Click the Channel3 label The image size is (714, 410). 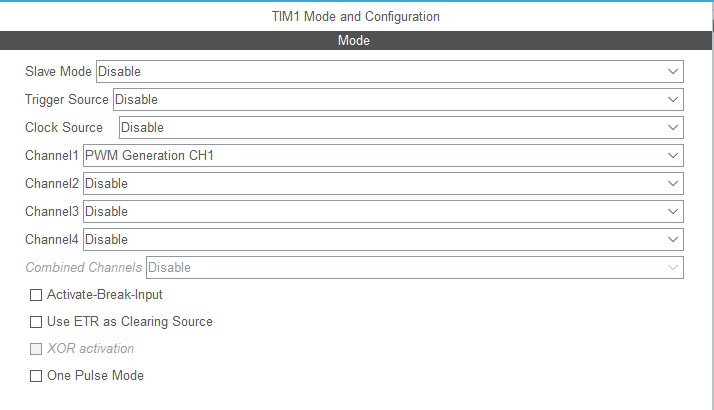point(51,211)
